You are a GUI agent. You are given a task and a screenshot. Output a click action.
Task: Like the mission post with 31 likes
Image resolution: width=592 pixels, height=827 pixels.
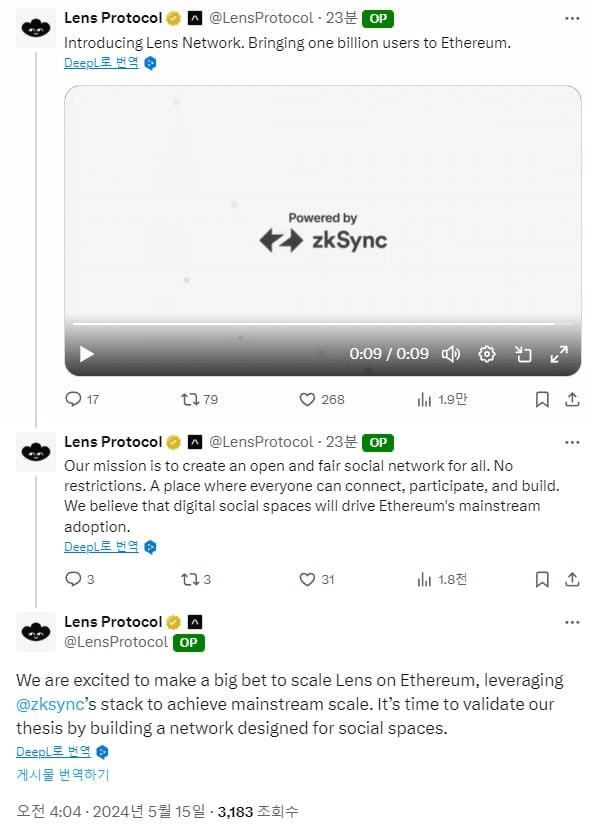317,580
